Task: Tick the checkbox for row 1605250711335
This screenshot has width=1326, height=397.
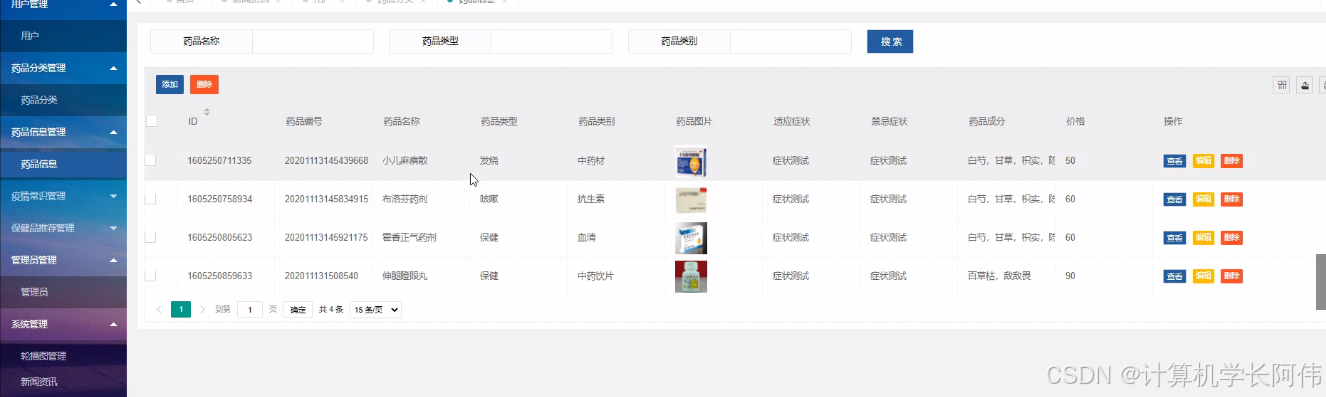Action: (x=151, y=160)
